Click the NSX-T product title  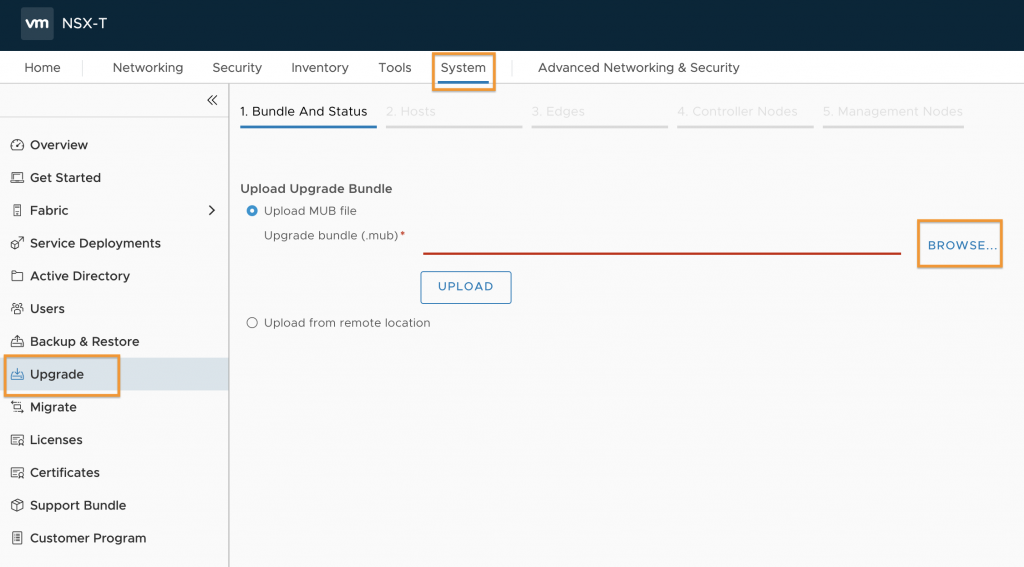[x=85, y=24]
